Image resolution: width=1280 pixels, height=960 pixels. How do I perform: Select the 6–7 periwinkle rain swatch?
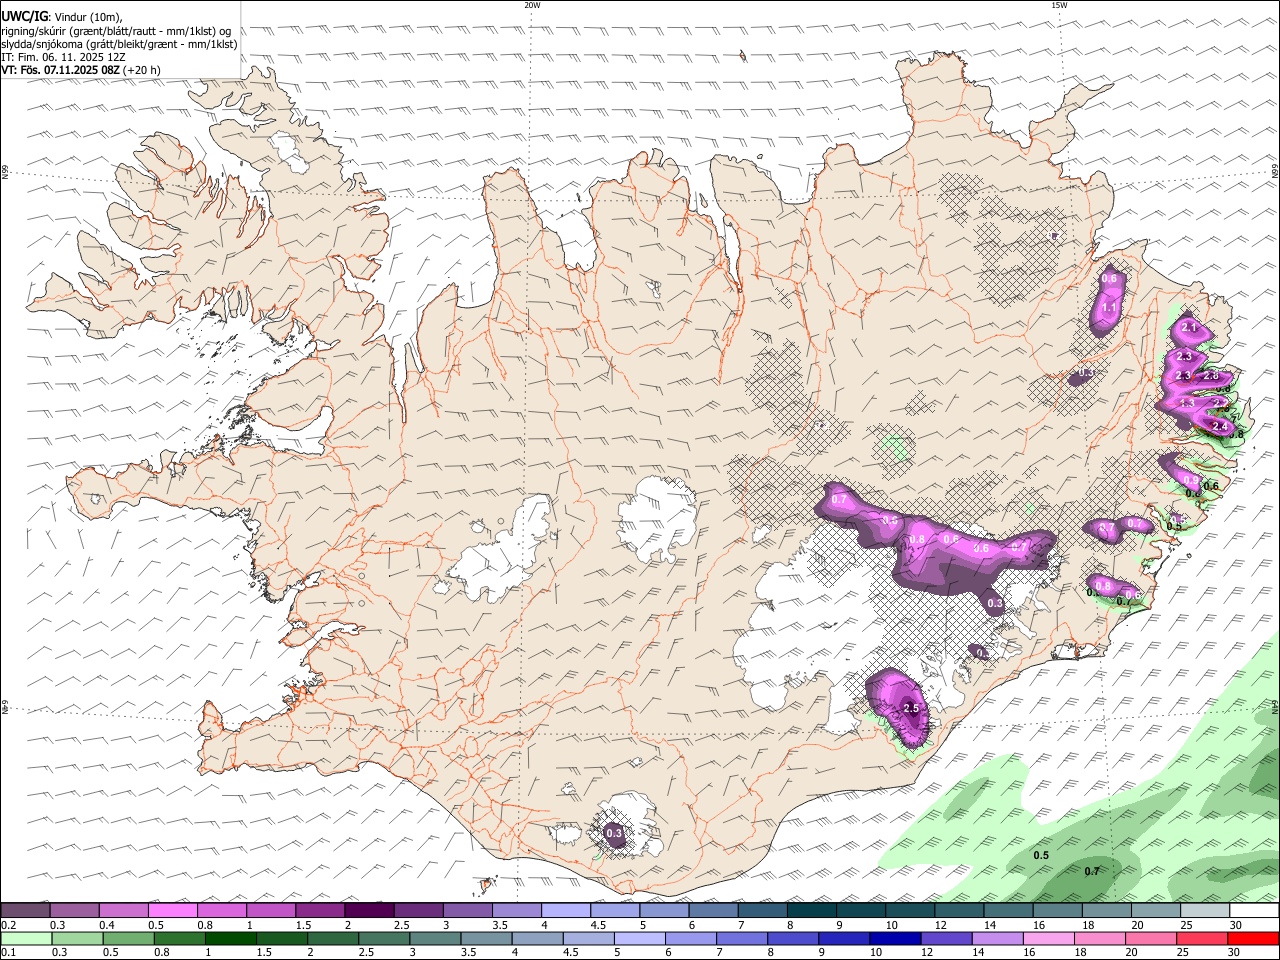tap(690, 939)
